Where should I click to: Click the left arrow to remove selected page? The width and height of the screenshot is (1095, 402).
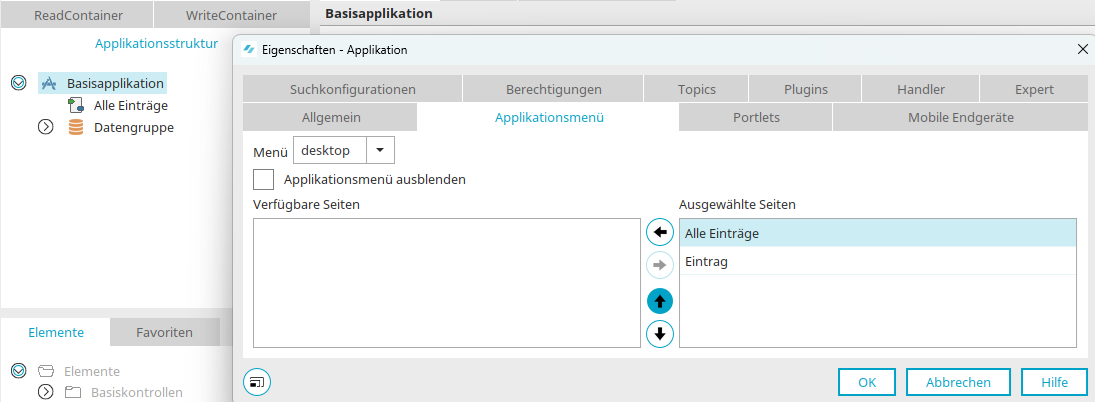click(660, 232)
